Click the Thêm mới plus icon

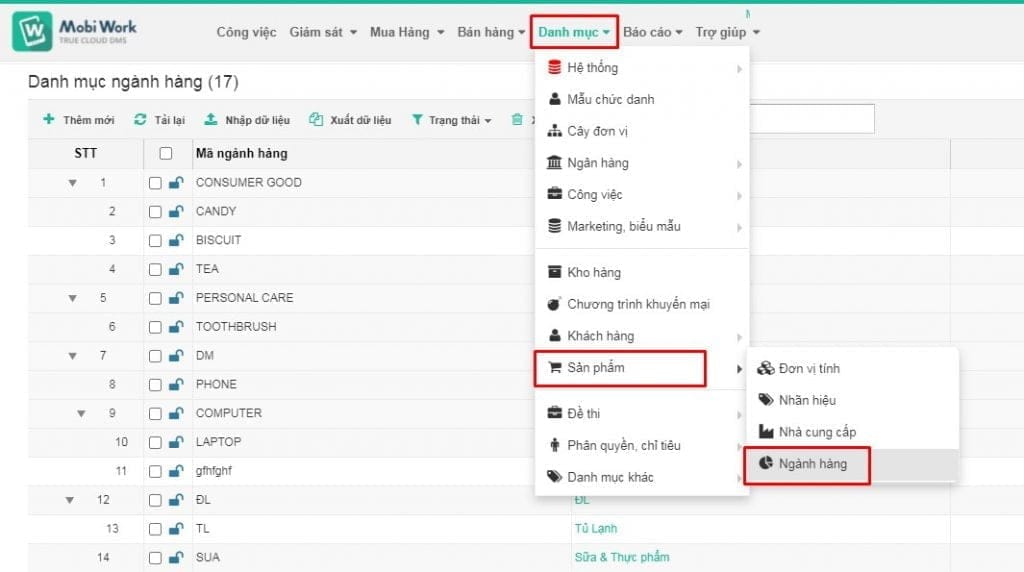(x=48, y=120)
